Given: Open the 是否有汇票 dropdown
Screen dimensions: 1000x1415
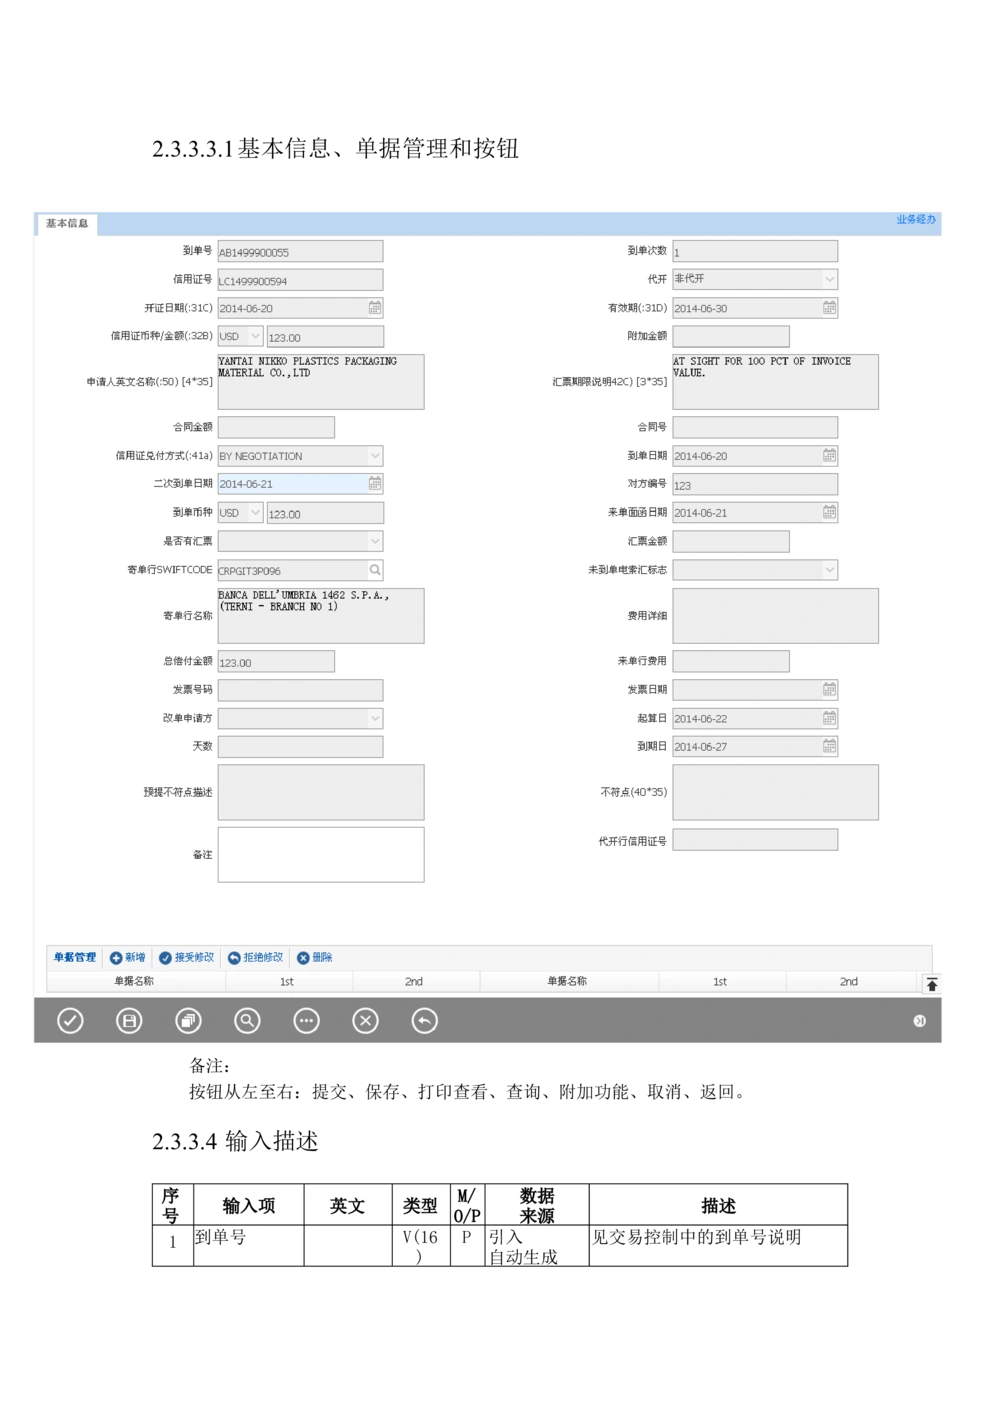Looking at the screenshot, I should [x=376, y=541].
